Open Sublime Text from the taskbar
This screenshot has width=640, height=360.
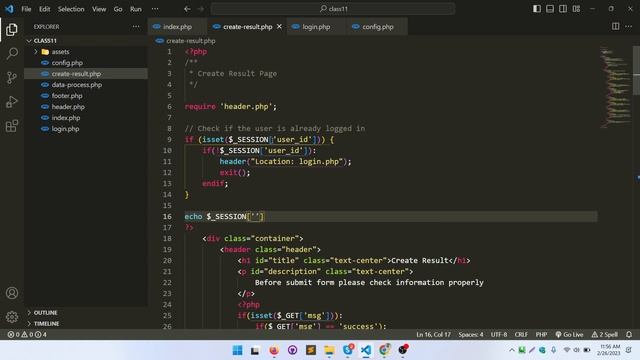pyautogui.click(x=311, y=350)
